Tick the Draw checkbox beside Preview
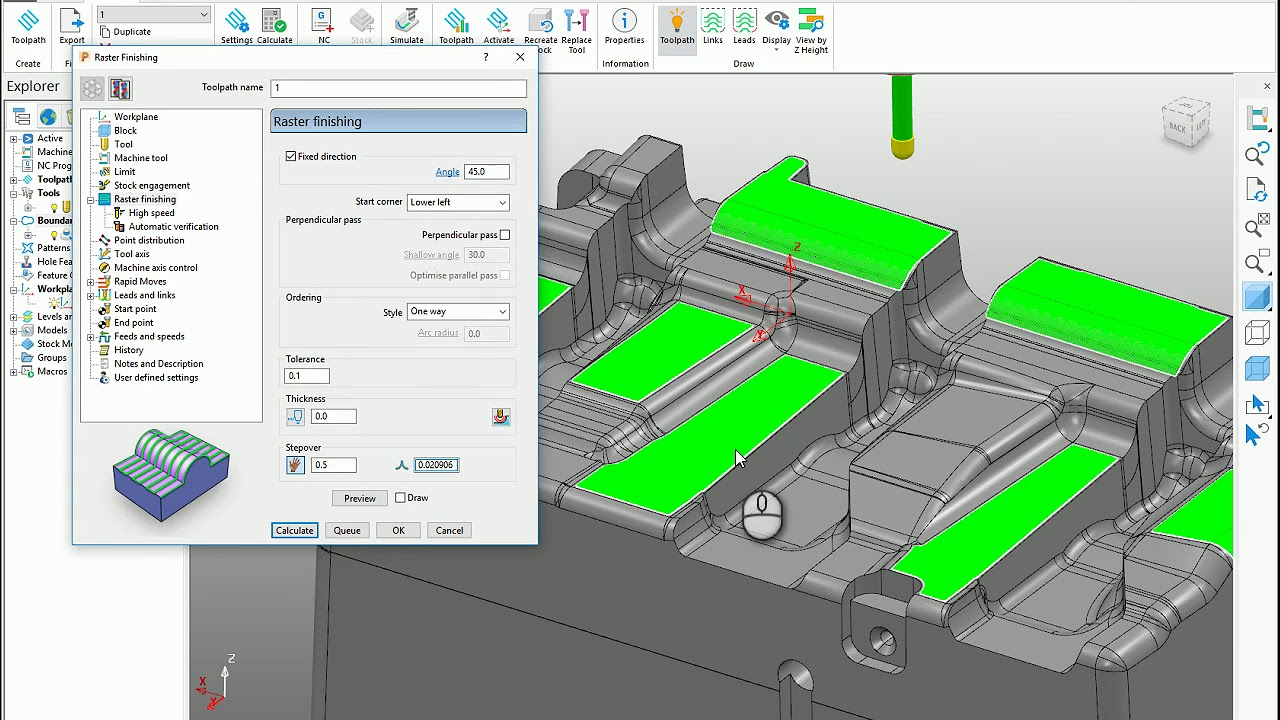Screen dimensions: 1280x720 click(400, 498)
